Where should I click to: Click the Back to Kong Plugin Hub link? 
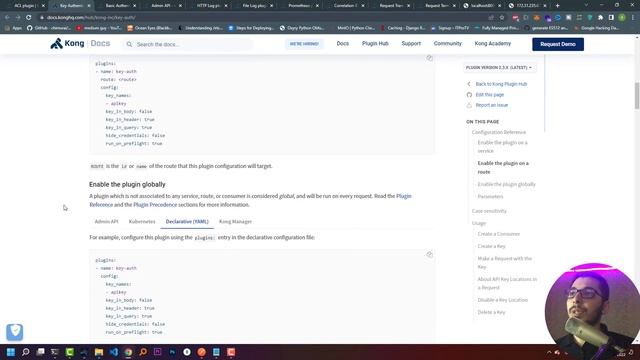501,84
